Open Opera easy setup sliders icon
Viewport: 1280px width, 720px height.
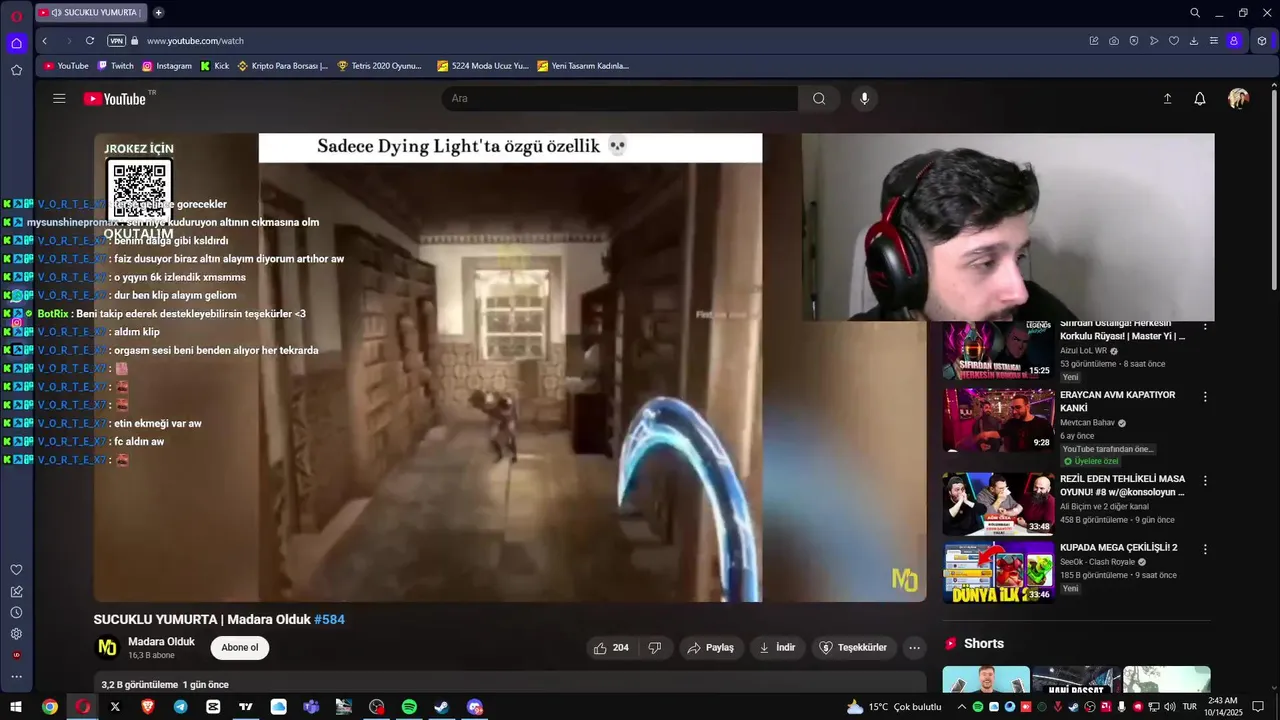click(x=1214, y=41)
